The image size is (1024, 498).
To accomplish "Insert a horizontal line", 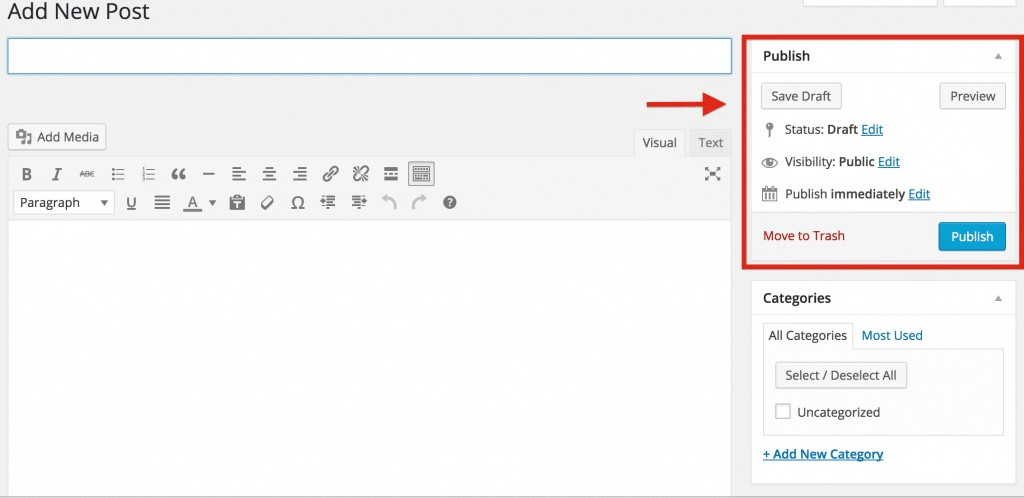I will pos(209,174).
